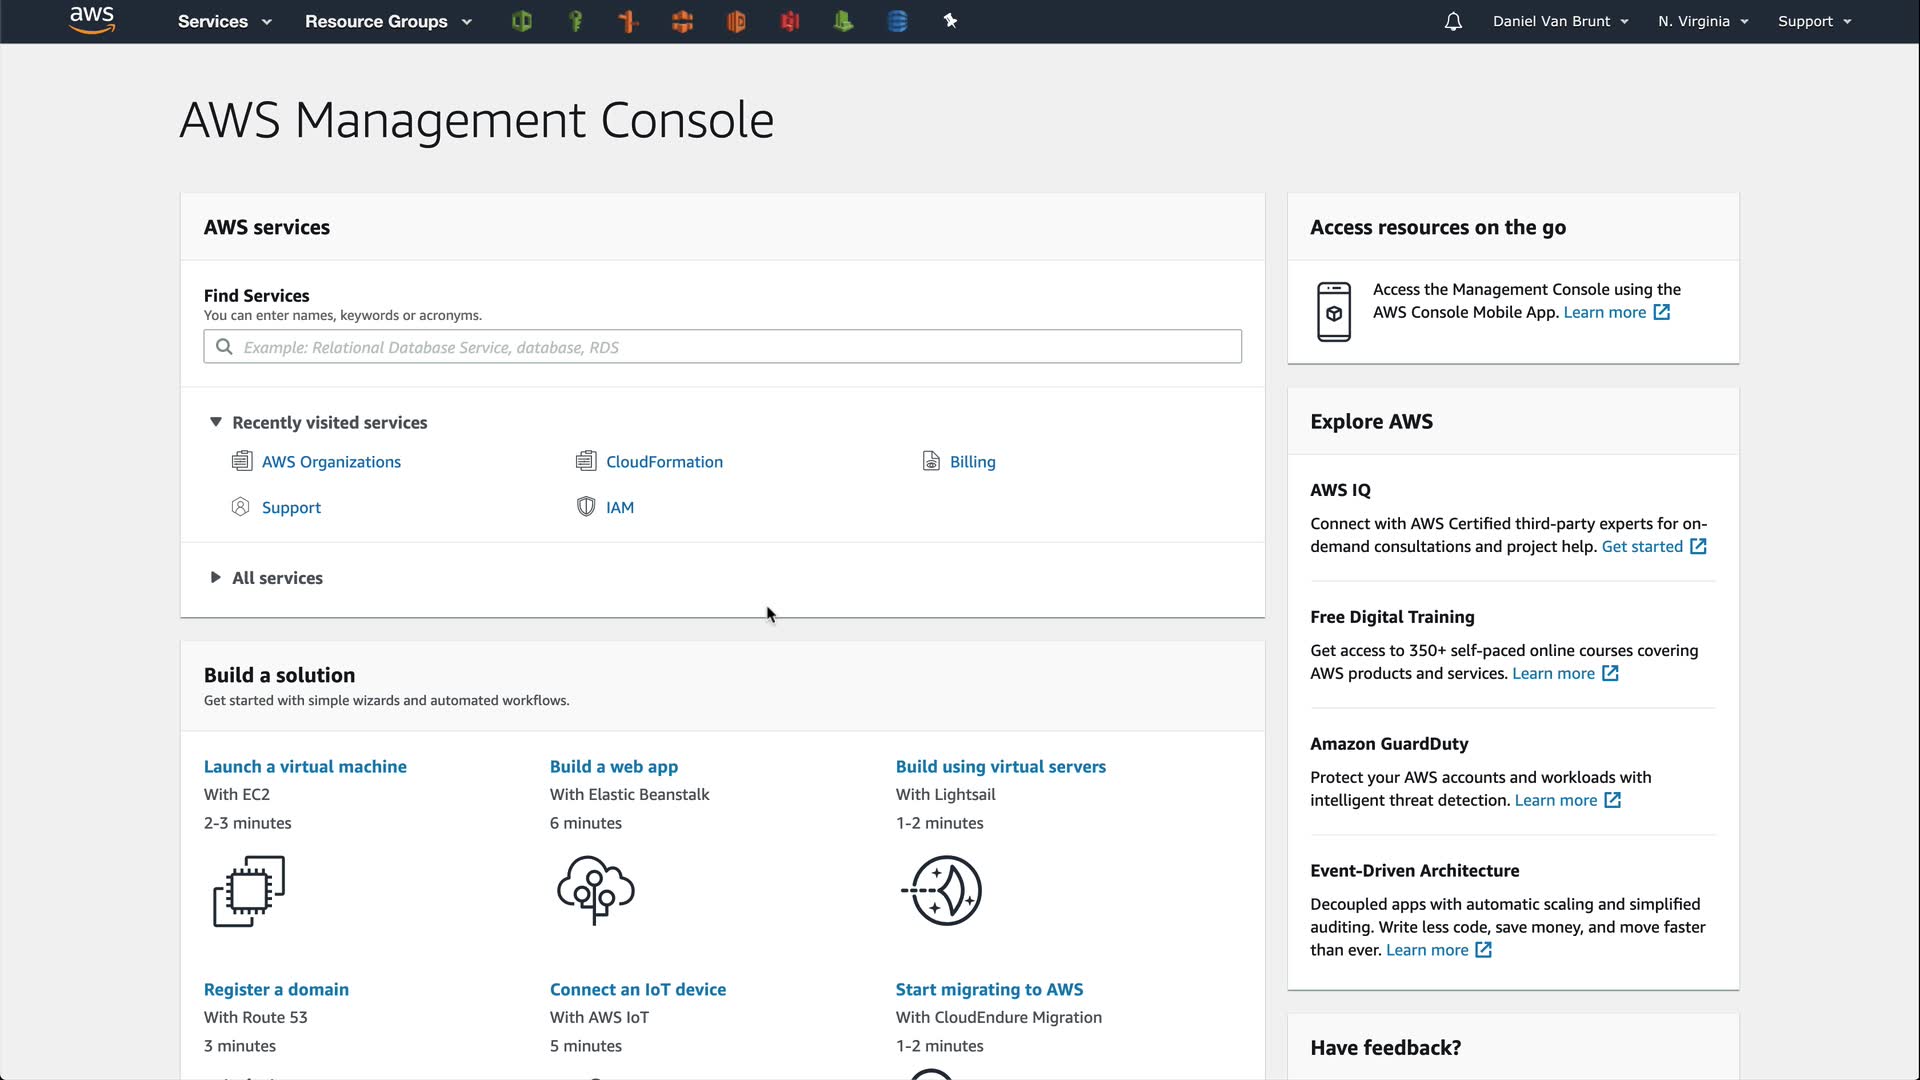The height and width of the screenshot is (1080, 1920).
Task: Click the white pushpin icon in top bar
Action: click(950, 21)
